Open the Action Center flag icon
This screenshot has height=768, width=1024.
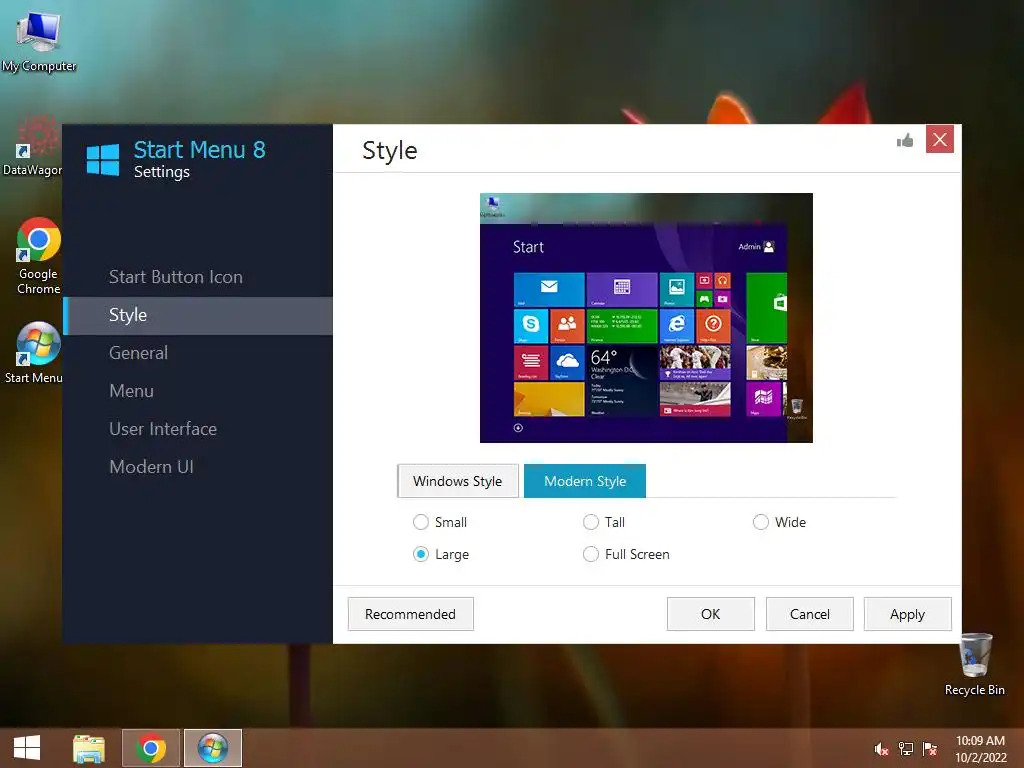930,749
